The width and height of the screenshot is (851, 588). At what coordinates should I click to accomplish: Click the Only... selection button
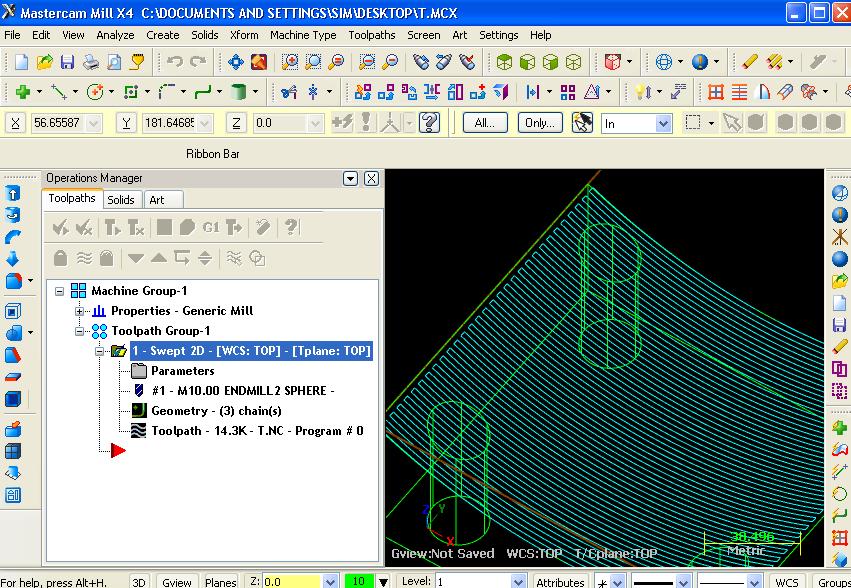pyautogui.click(x=540, y=123)
